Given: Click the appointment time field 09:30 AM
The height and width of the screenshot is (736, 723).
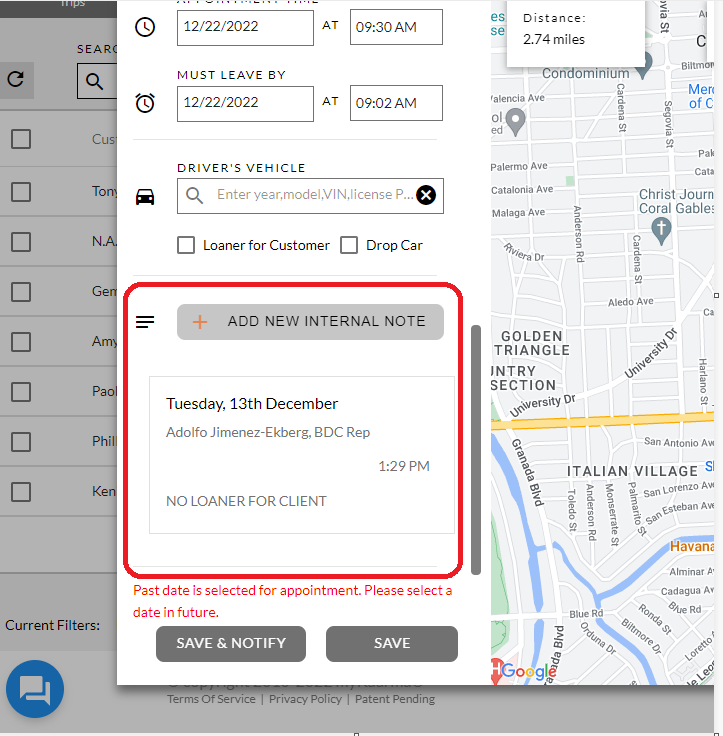Looking at the screenshot, I should tap(396, 27).
